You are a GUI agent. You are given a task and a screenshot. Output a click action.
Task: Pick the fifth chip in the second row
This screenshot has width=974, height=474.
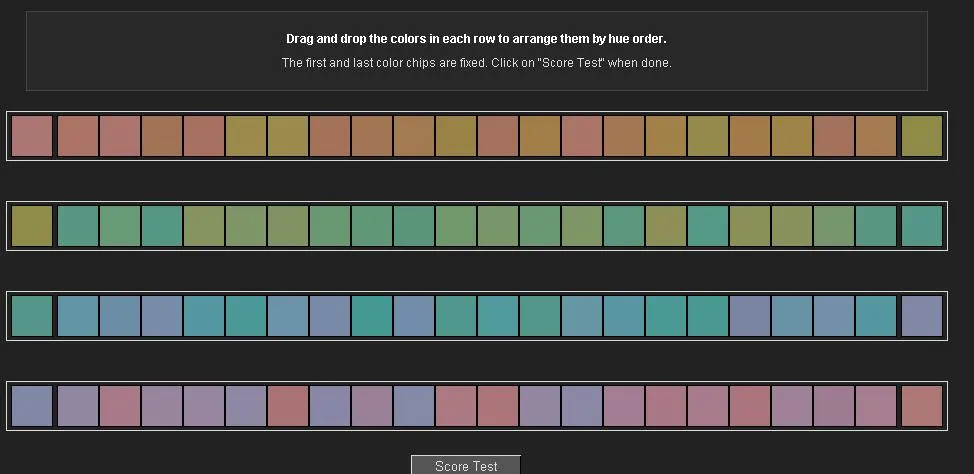click(x=204, y=226)
